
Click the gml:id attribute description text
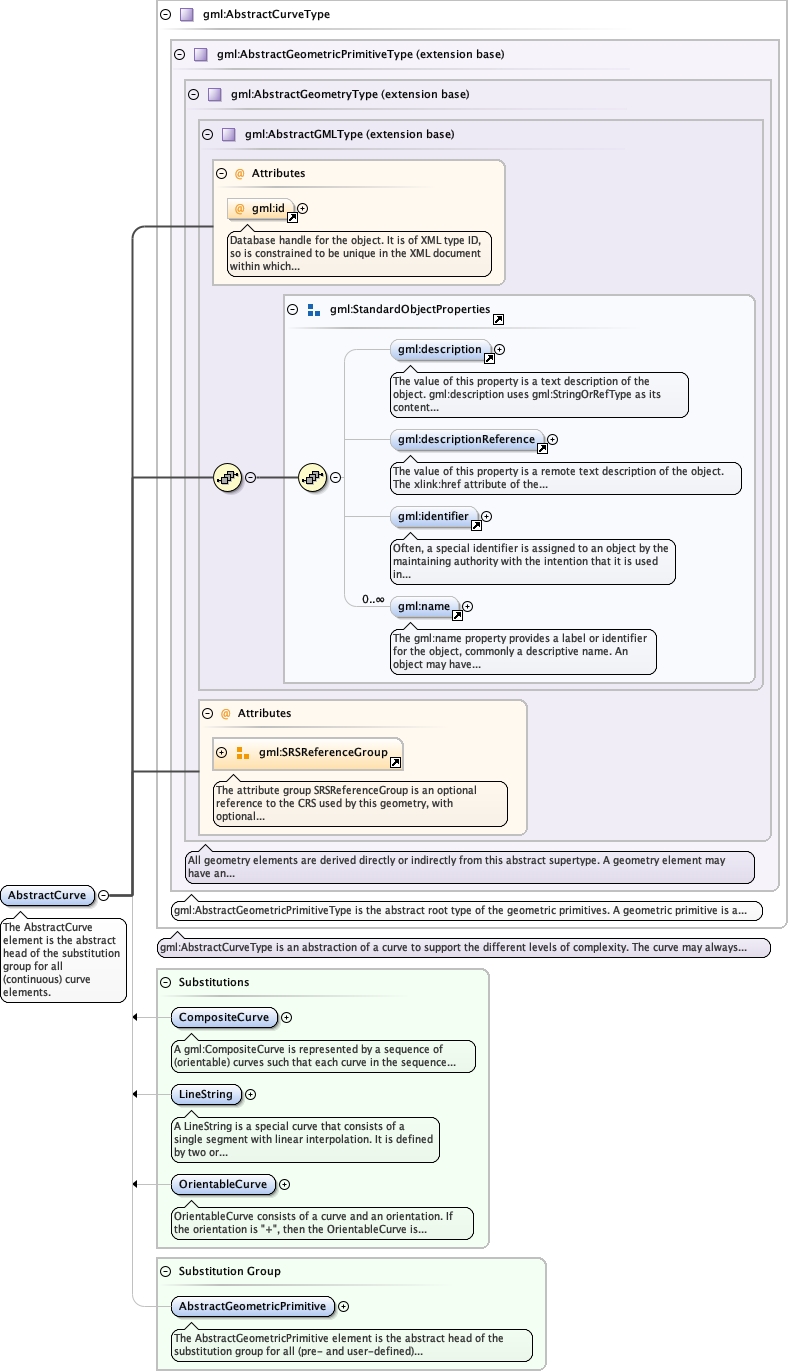tap(355, 253)
